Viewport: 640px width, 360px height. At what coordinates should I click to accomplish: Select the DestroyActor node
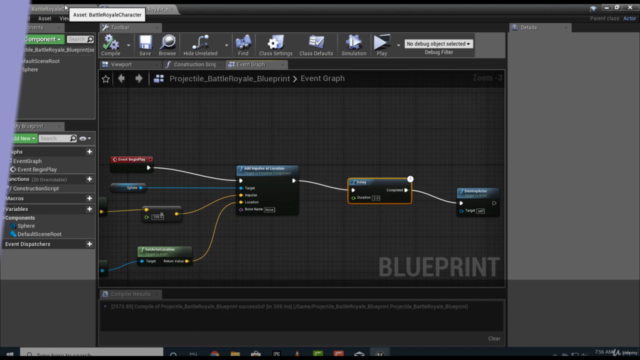[478, 202]
